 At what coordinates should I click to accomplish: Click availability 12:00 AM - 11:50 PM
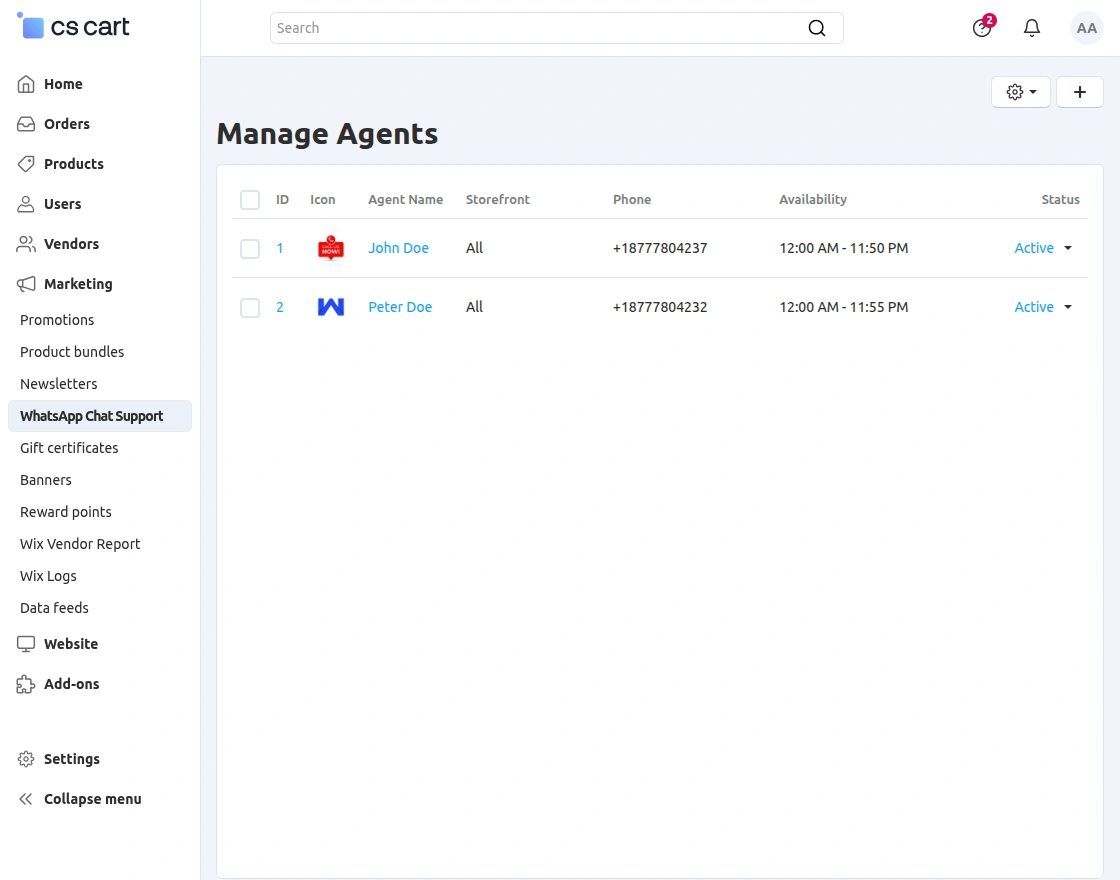pyautogui.click(x=844, y=248)
